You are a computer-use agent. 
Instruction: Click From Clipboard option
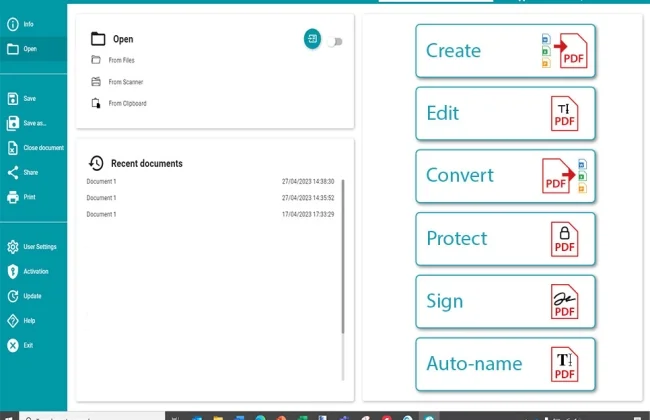pyautogui.click(x=125, y=103)
